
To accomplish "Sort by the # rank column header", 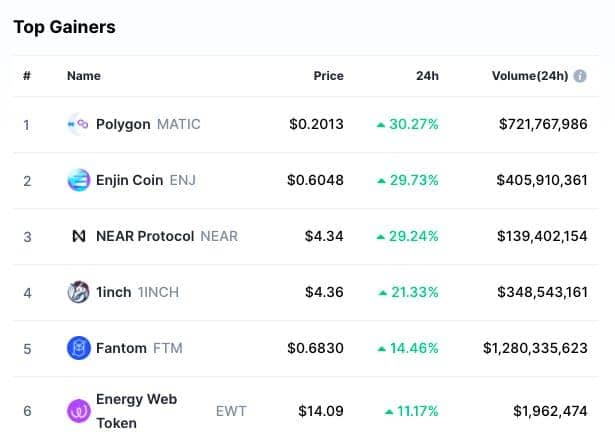I will pos(27,76).
